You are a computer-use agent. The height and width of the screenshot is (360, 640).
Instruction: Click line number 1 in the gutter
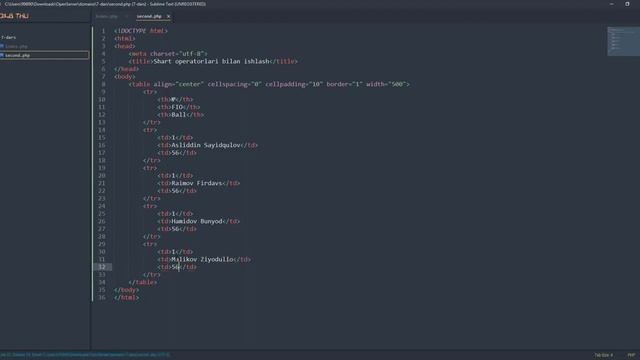pyautogui.click(x=103, y=31)
